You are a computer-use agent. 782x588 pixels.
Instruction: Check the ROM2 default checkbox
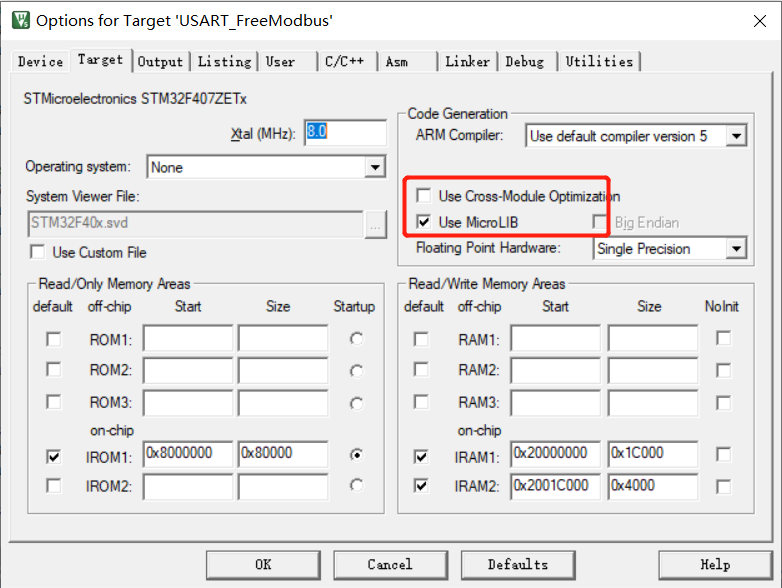point(54,370)
